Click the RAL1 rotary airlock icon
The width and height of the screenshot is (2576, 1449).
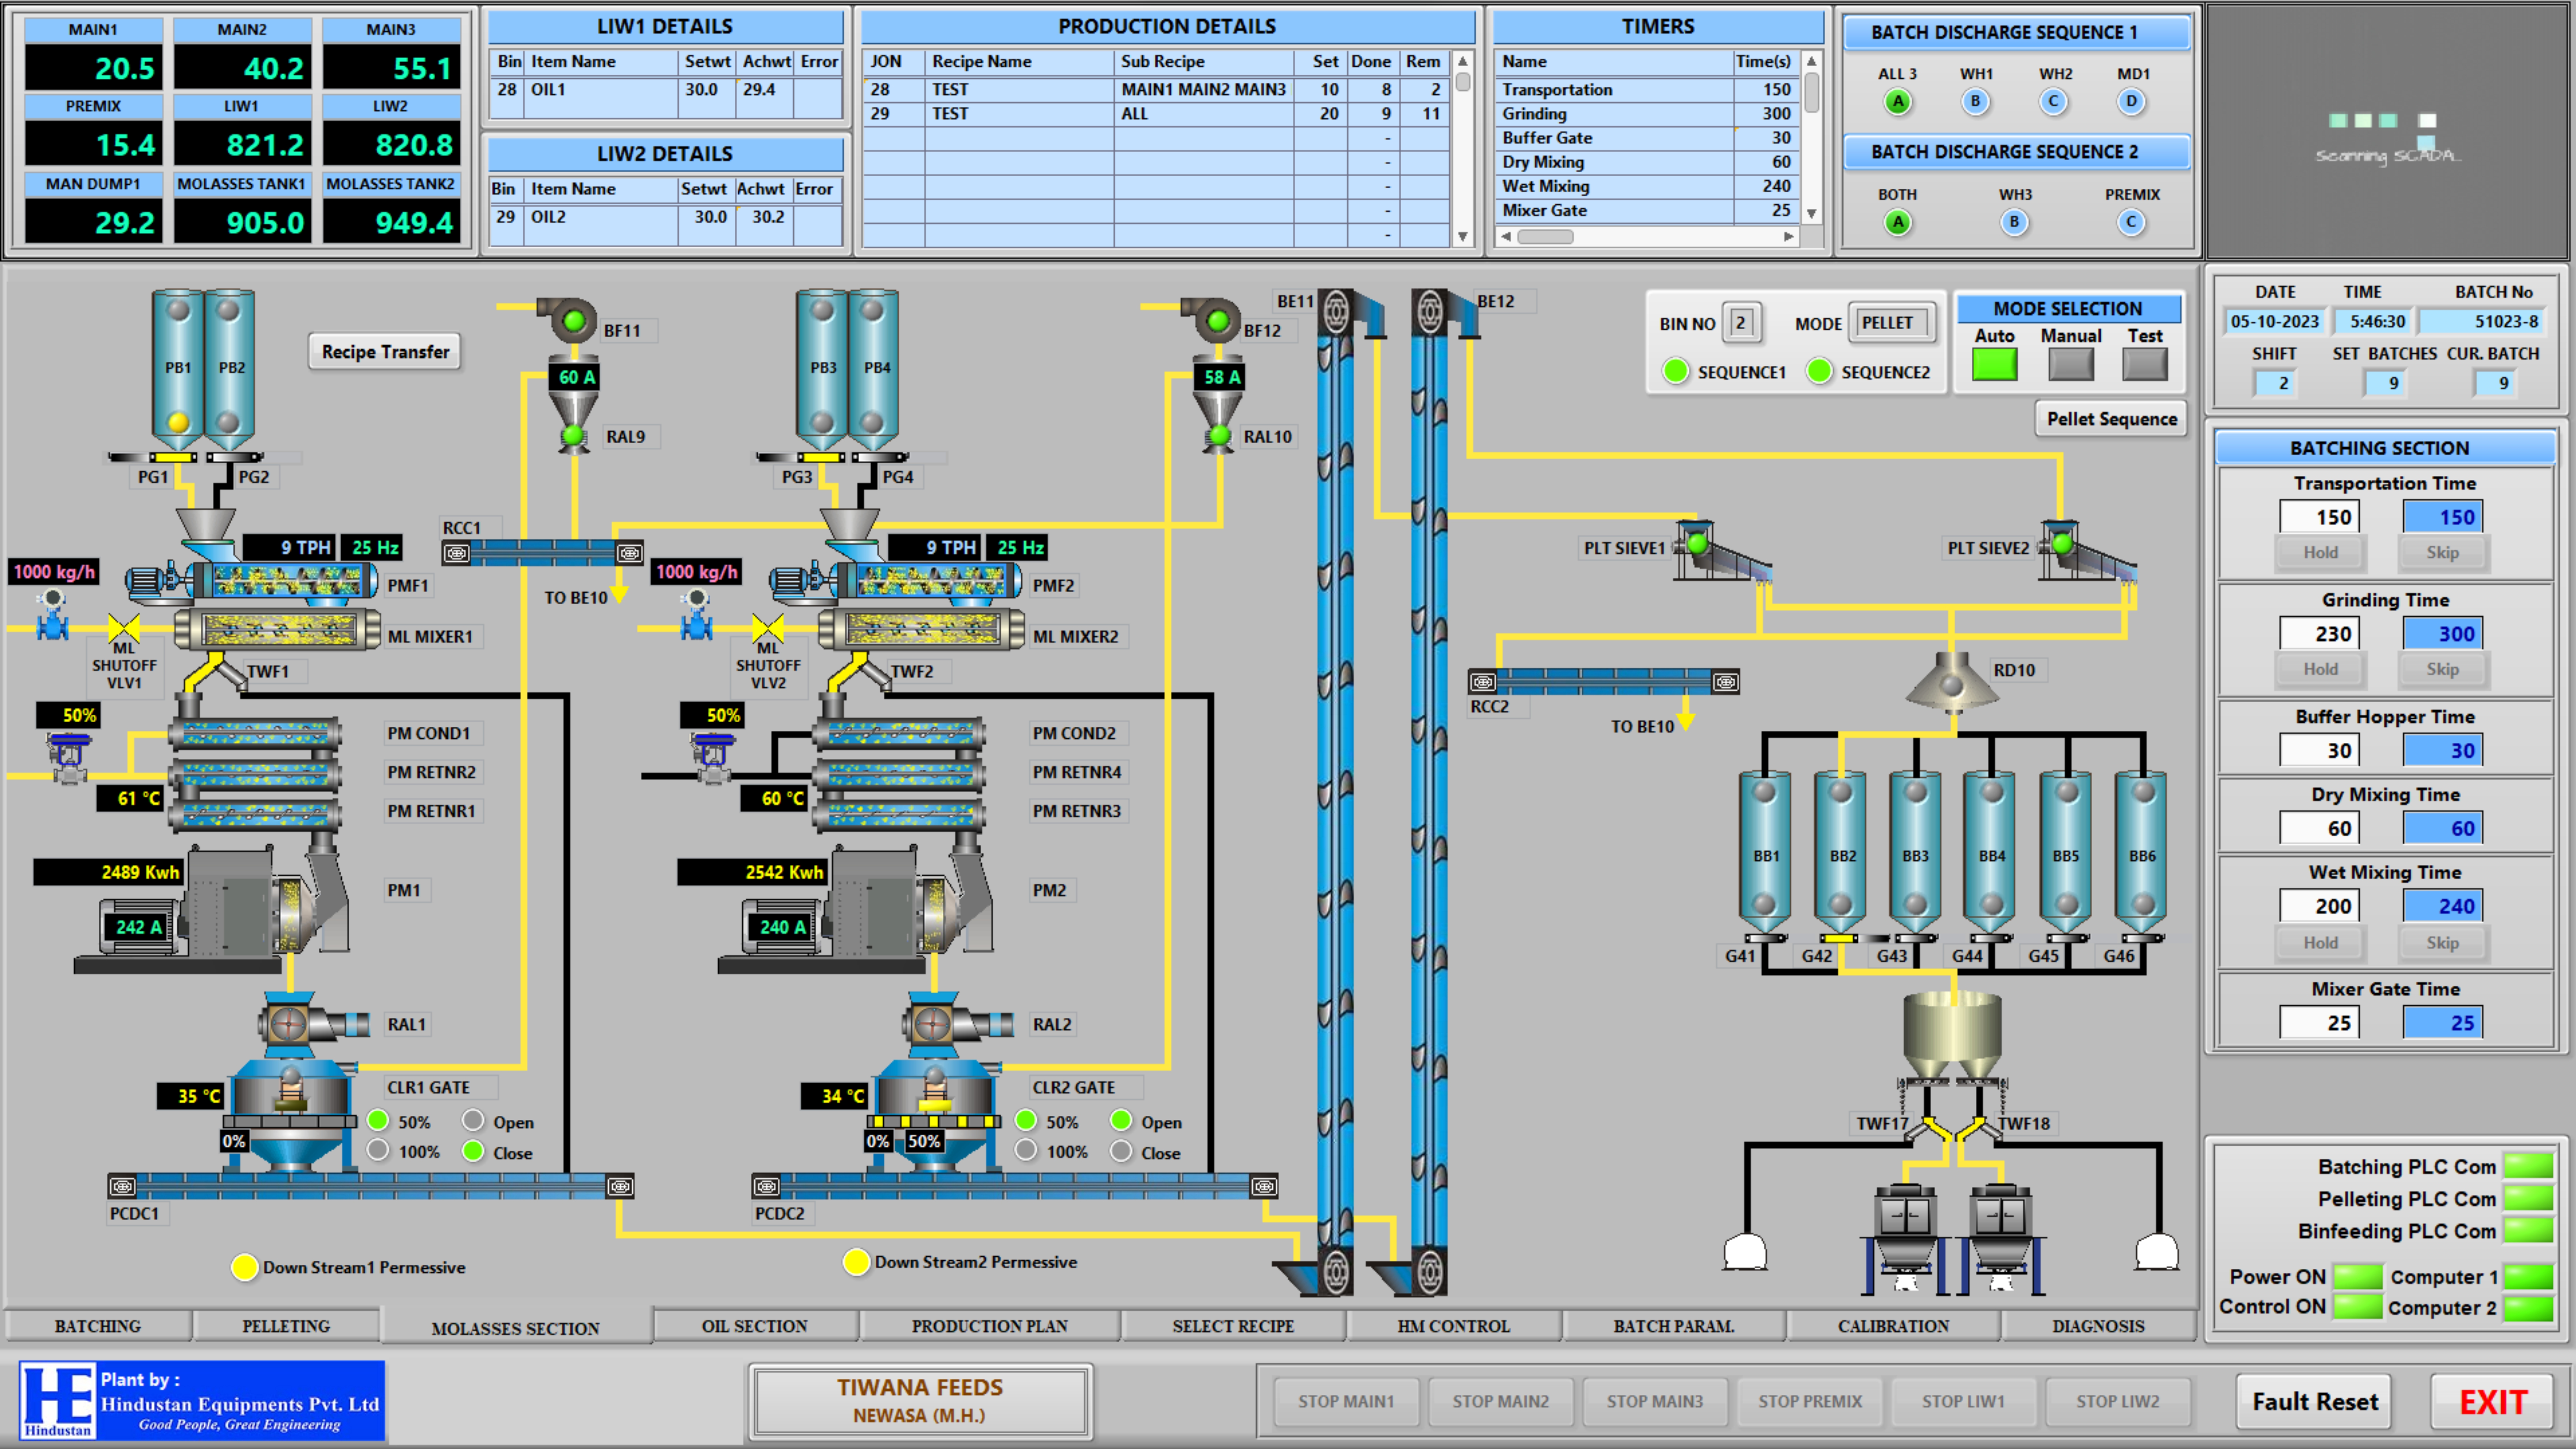pyautogui.click(x=314, y=1024)
